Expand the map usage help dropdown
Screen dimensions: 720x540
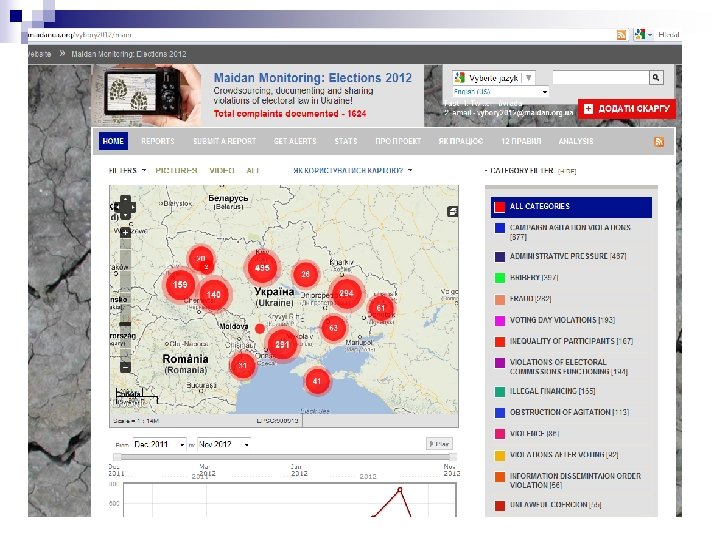[353, 170]
